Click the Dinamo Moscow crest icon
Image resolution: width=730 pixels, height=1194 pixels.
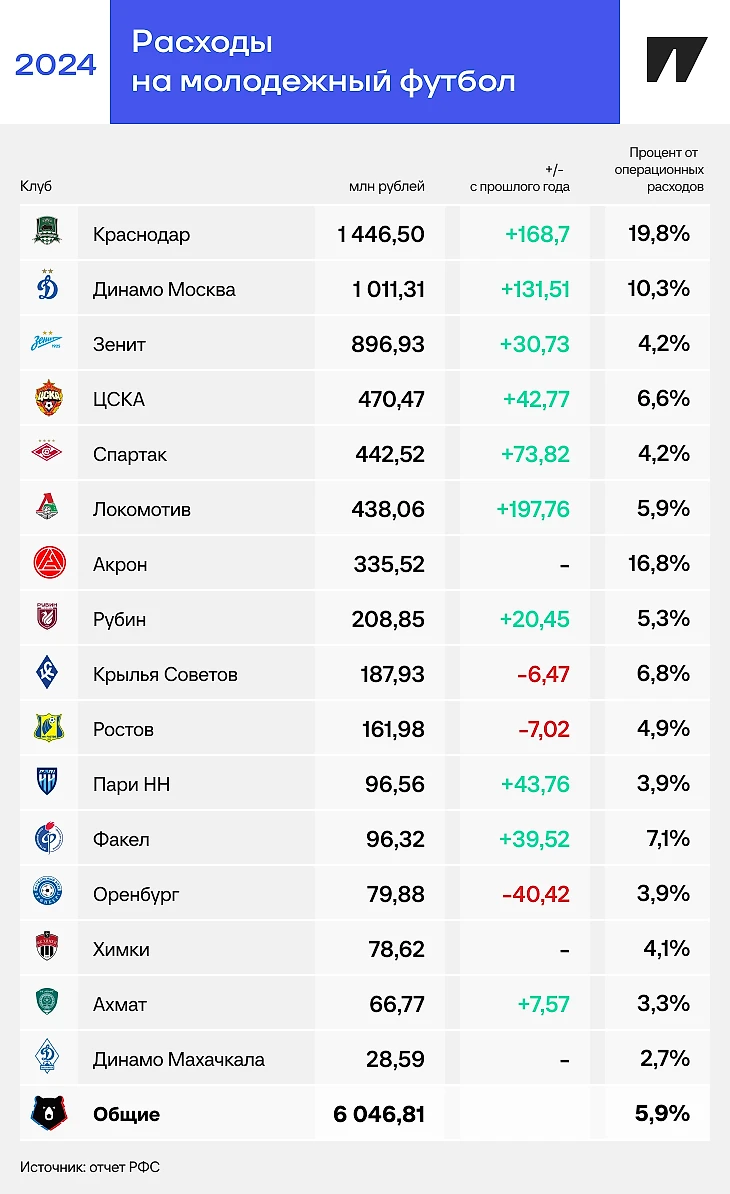coord(47,285)
